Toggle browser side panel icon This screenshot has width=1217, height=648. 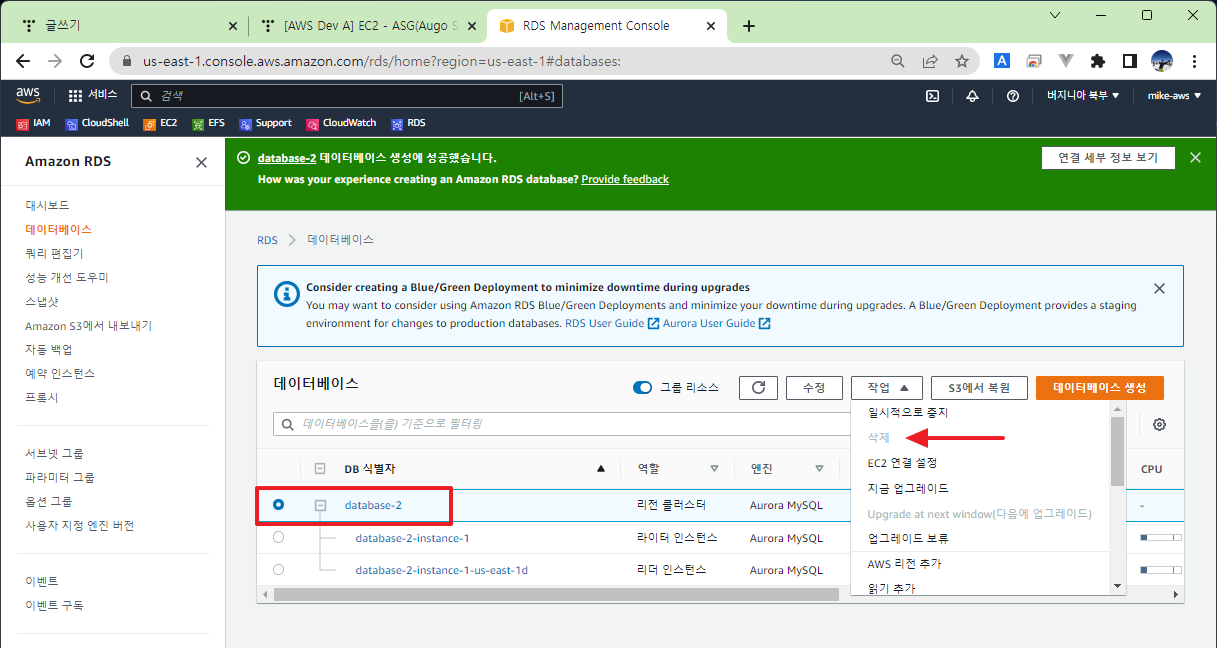(1129, 61)
